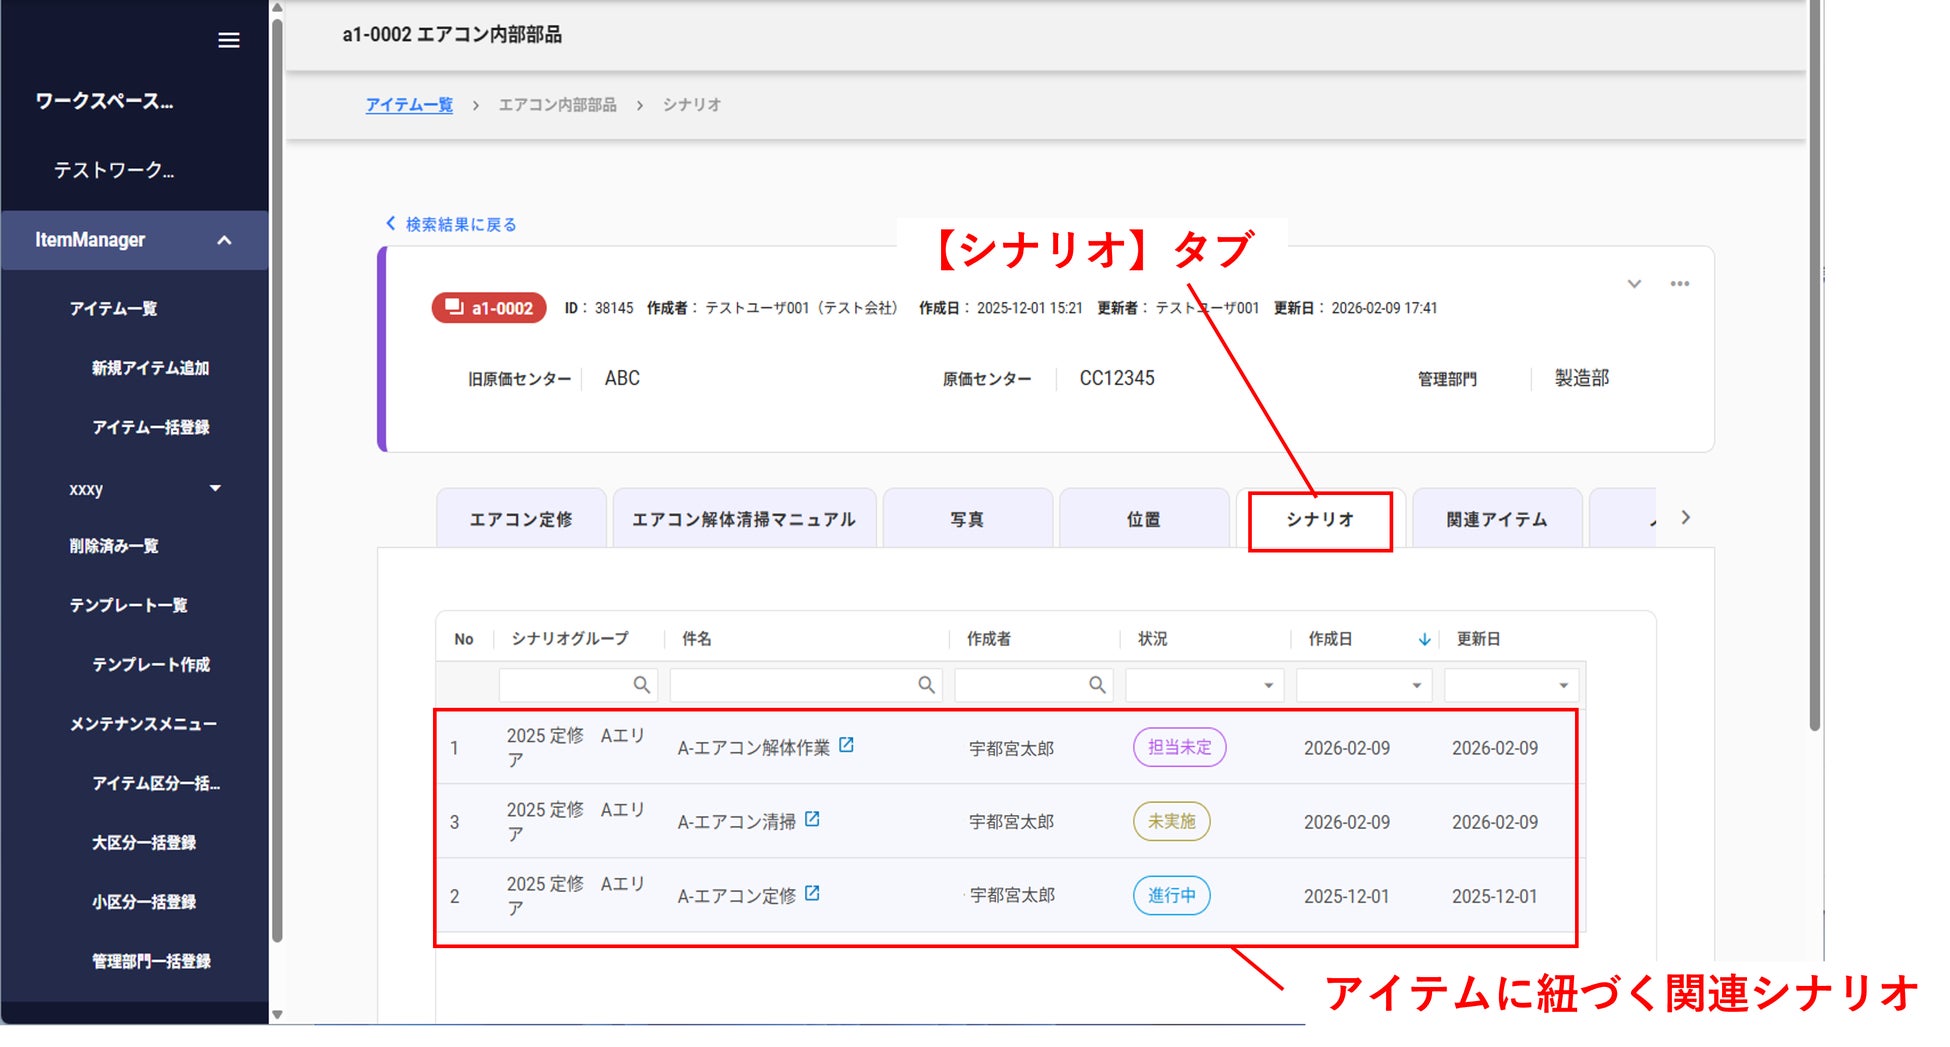The height and width of the screenshot is (1047, 1950).
Task: Open the 状況 filter dropdown
Action: click(x=1268, y=685)
